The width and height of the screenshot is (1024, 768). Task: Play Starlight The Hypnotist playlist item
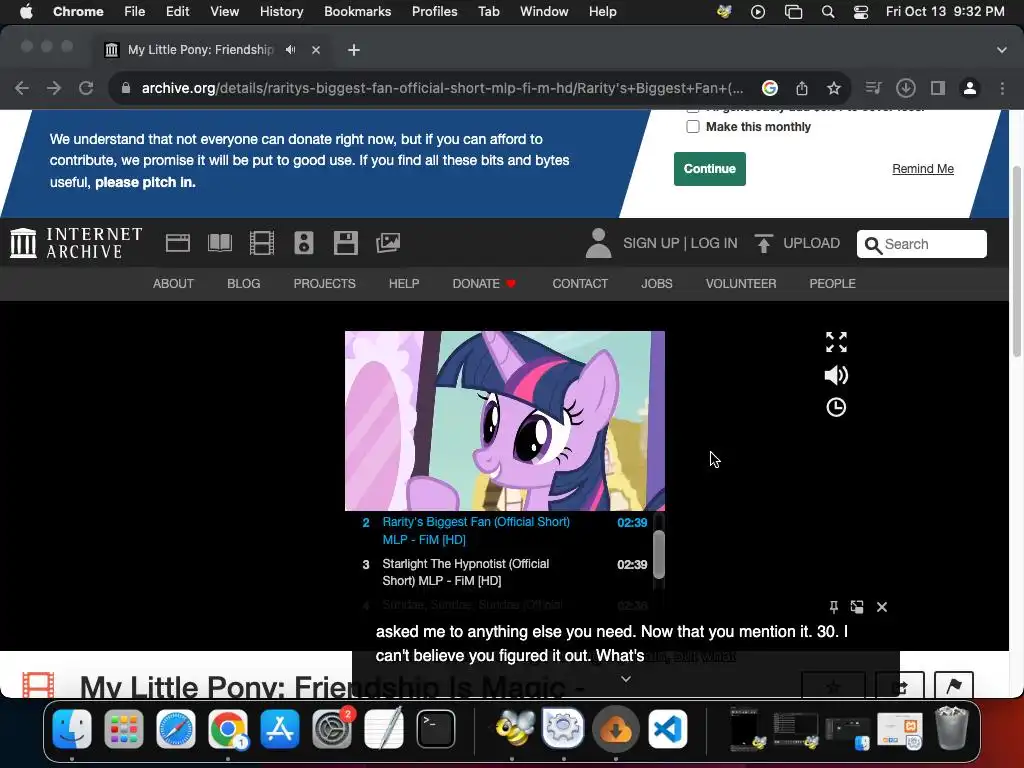click(504, 572)
